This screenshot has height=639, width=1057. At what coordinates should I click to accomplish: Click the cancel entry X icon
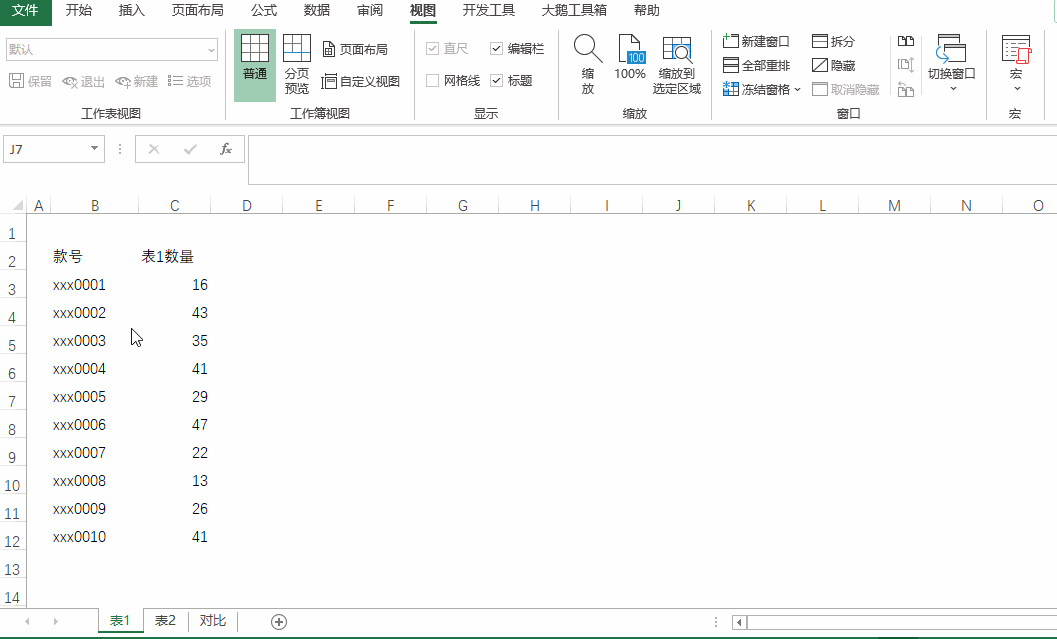tap(154, 149)
